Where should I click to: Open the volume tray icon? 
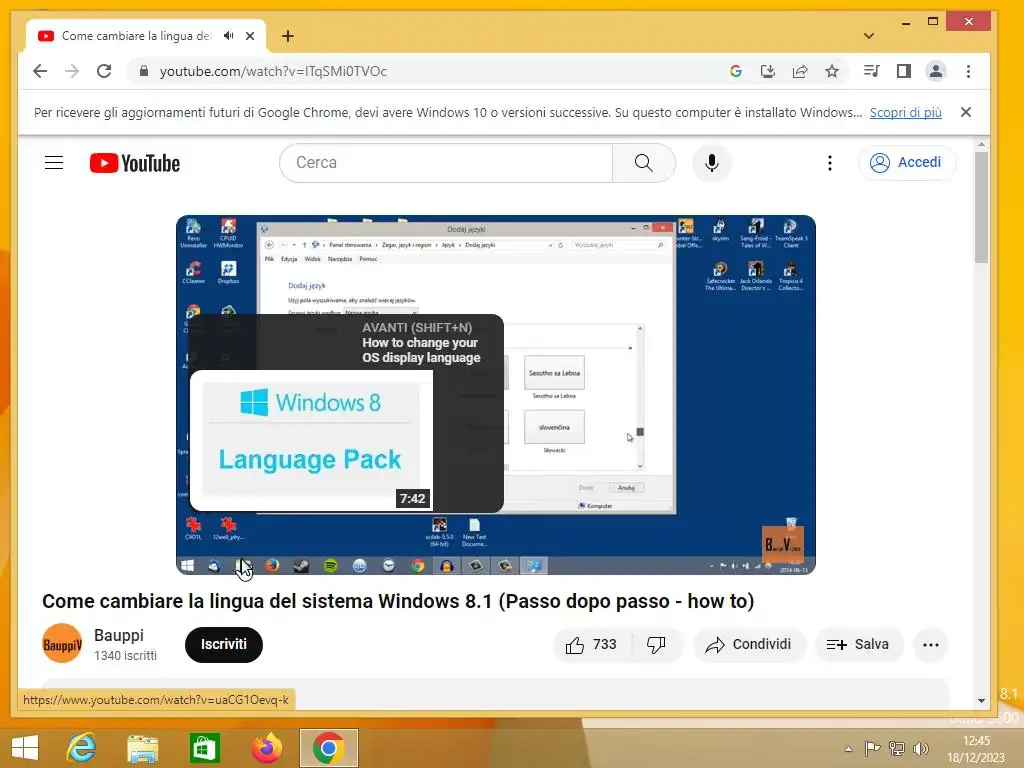pyautogui.click(x=921, y=749)
